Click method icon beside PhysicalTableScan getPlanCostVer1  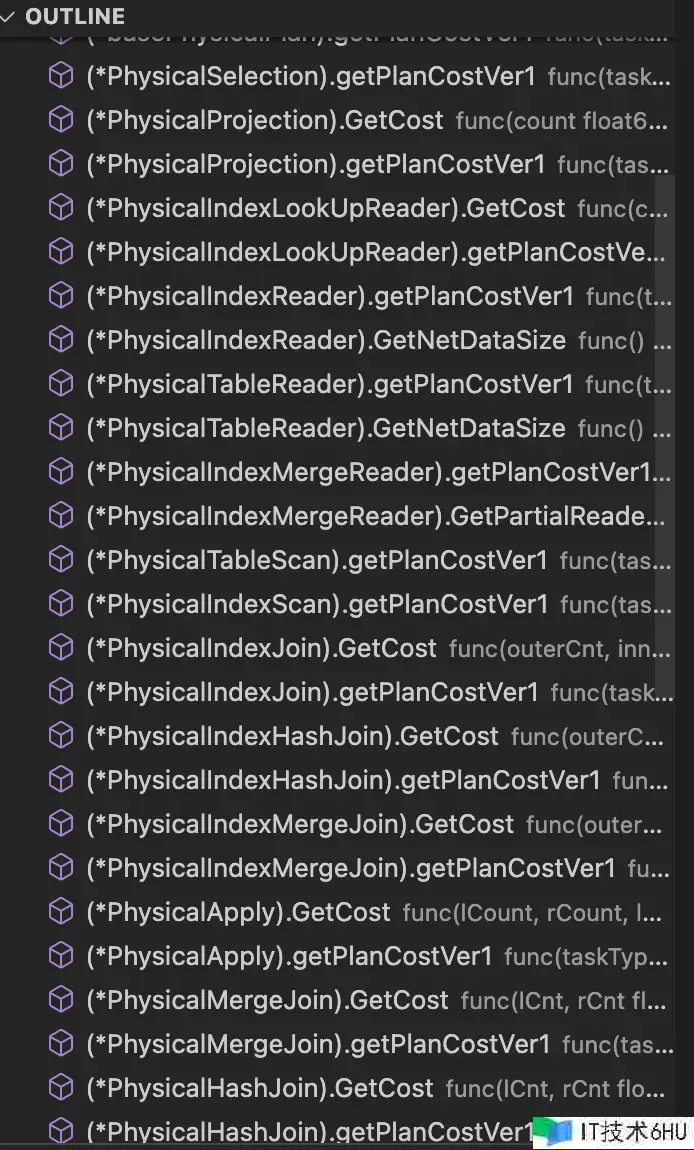pyautogui.click(x=62, y=560)
